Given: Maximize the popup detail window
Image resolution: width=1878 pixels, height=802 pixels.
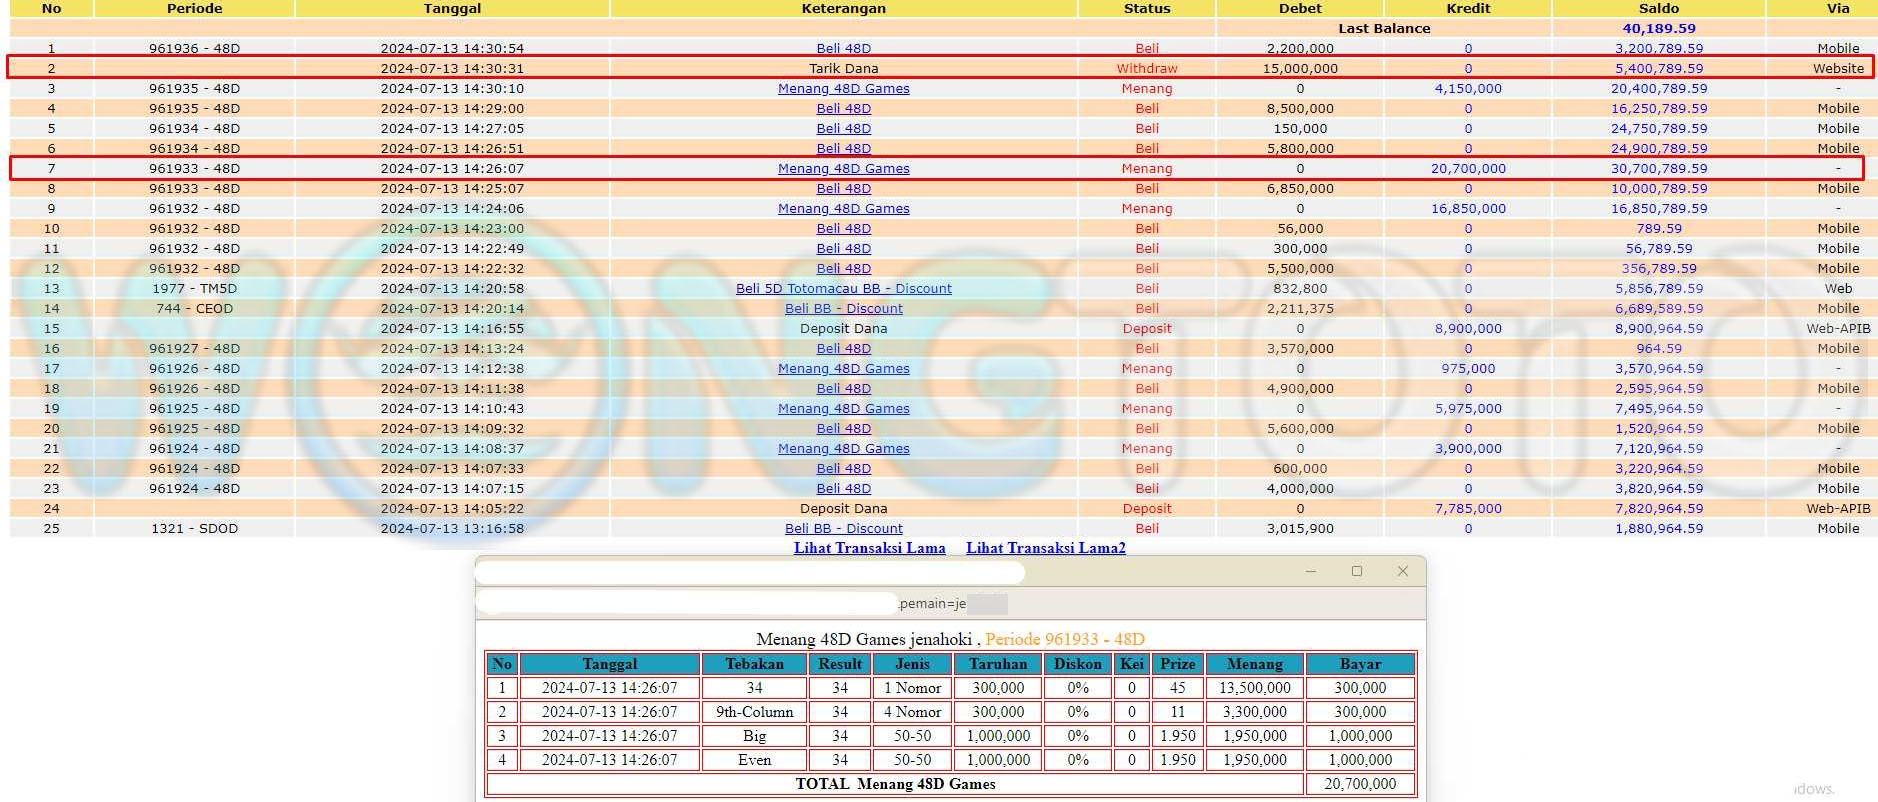Looking at the screenshot, I should 1356,571.
